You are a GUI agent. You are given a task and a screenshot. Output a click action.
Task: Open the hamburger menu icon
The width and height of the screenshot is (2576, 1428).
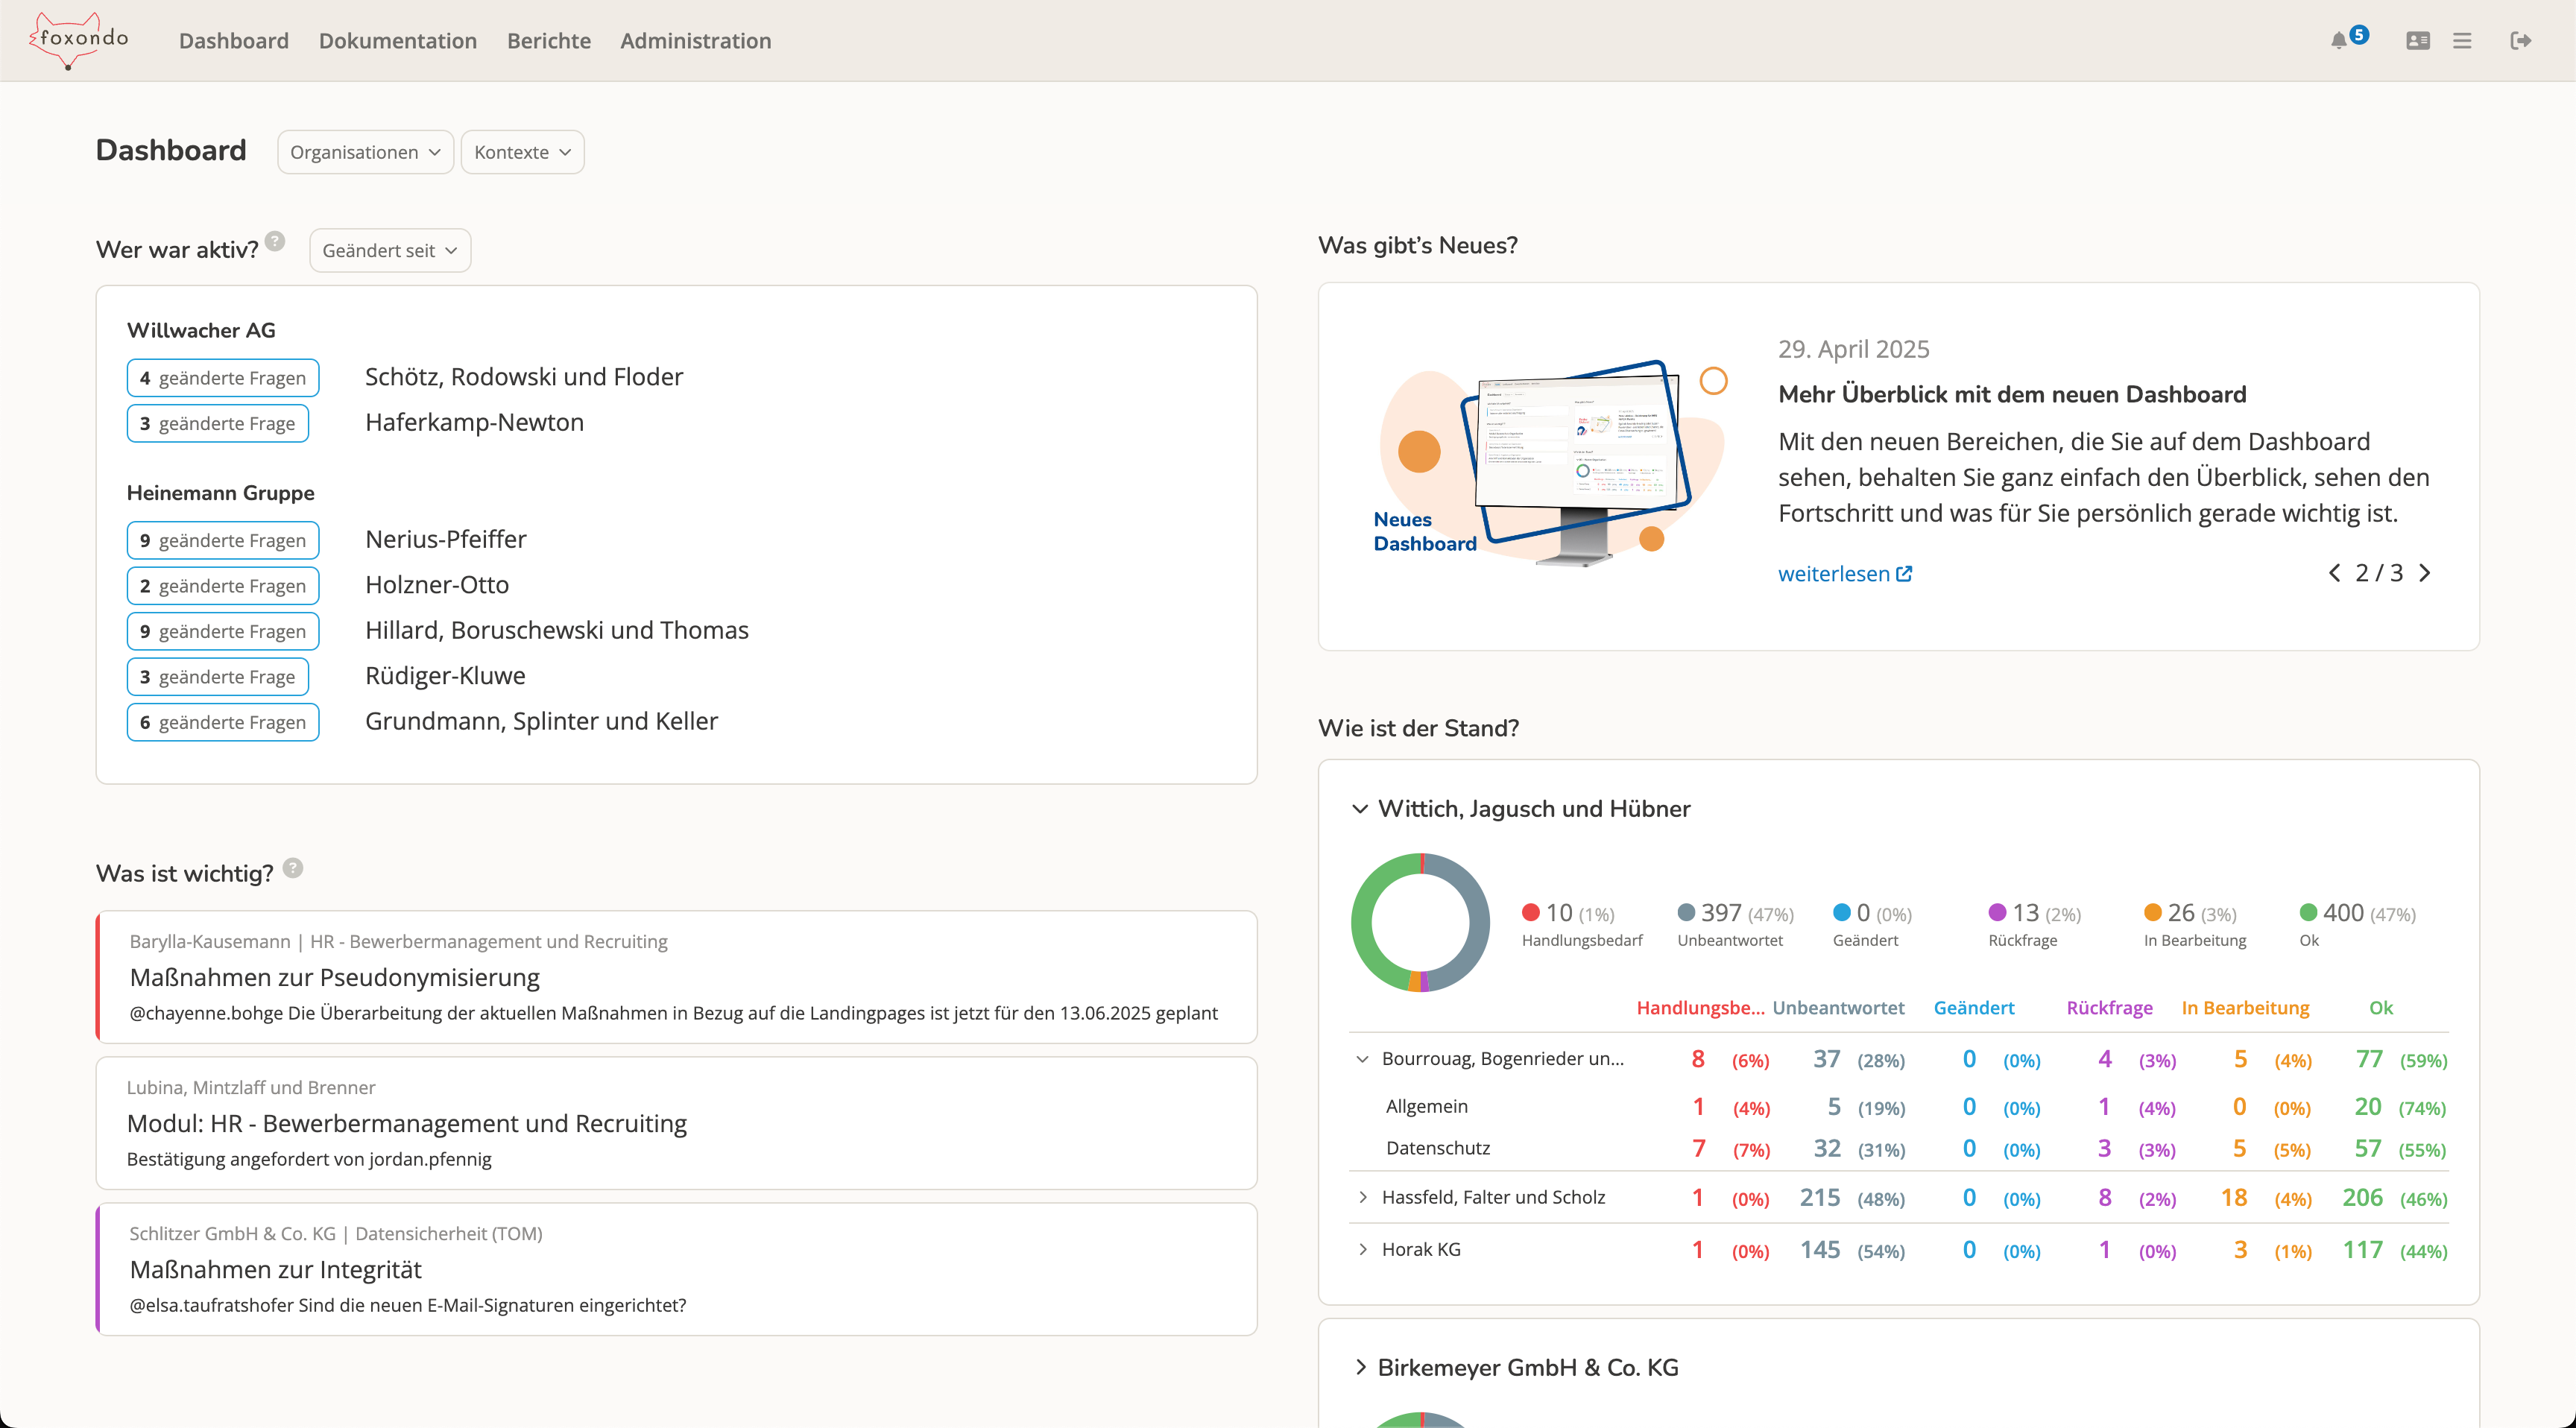tap(2462, 41)
